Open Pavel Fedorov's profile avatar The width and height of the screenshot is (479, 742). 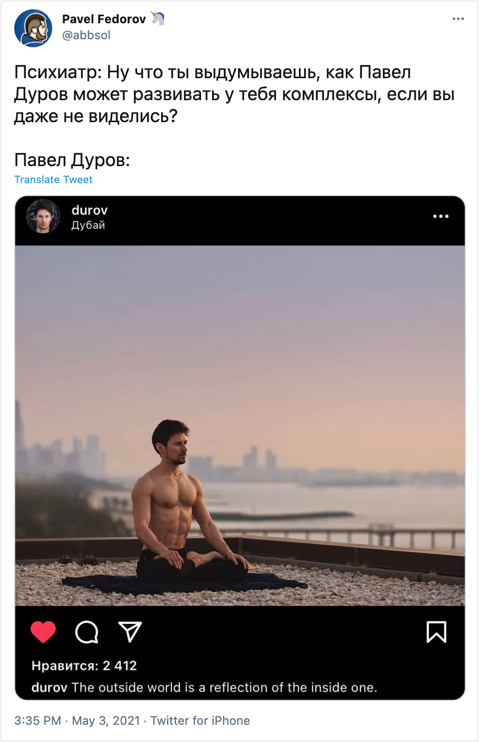[x=33, y=28]
